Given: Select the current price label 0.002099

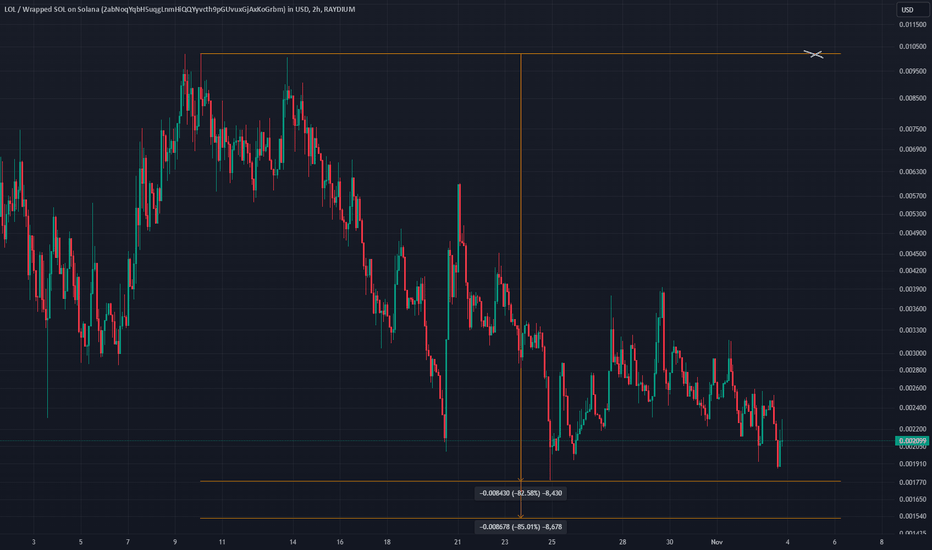Looking at the screenshot, I should click(912, 441).
